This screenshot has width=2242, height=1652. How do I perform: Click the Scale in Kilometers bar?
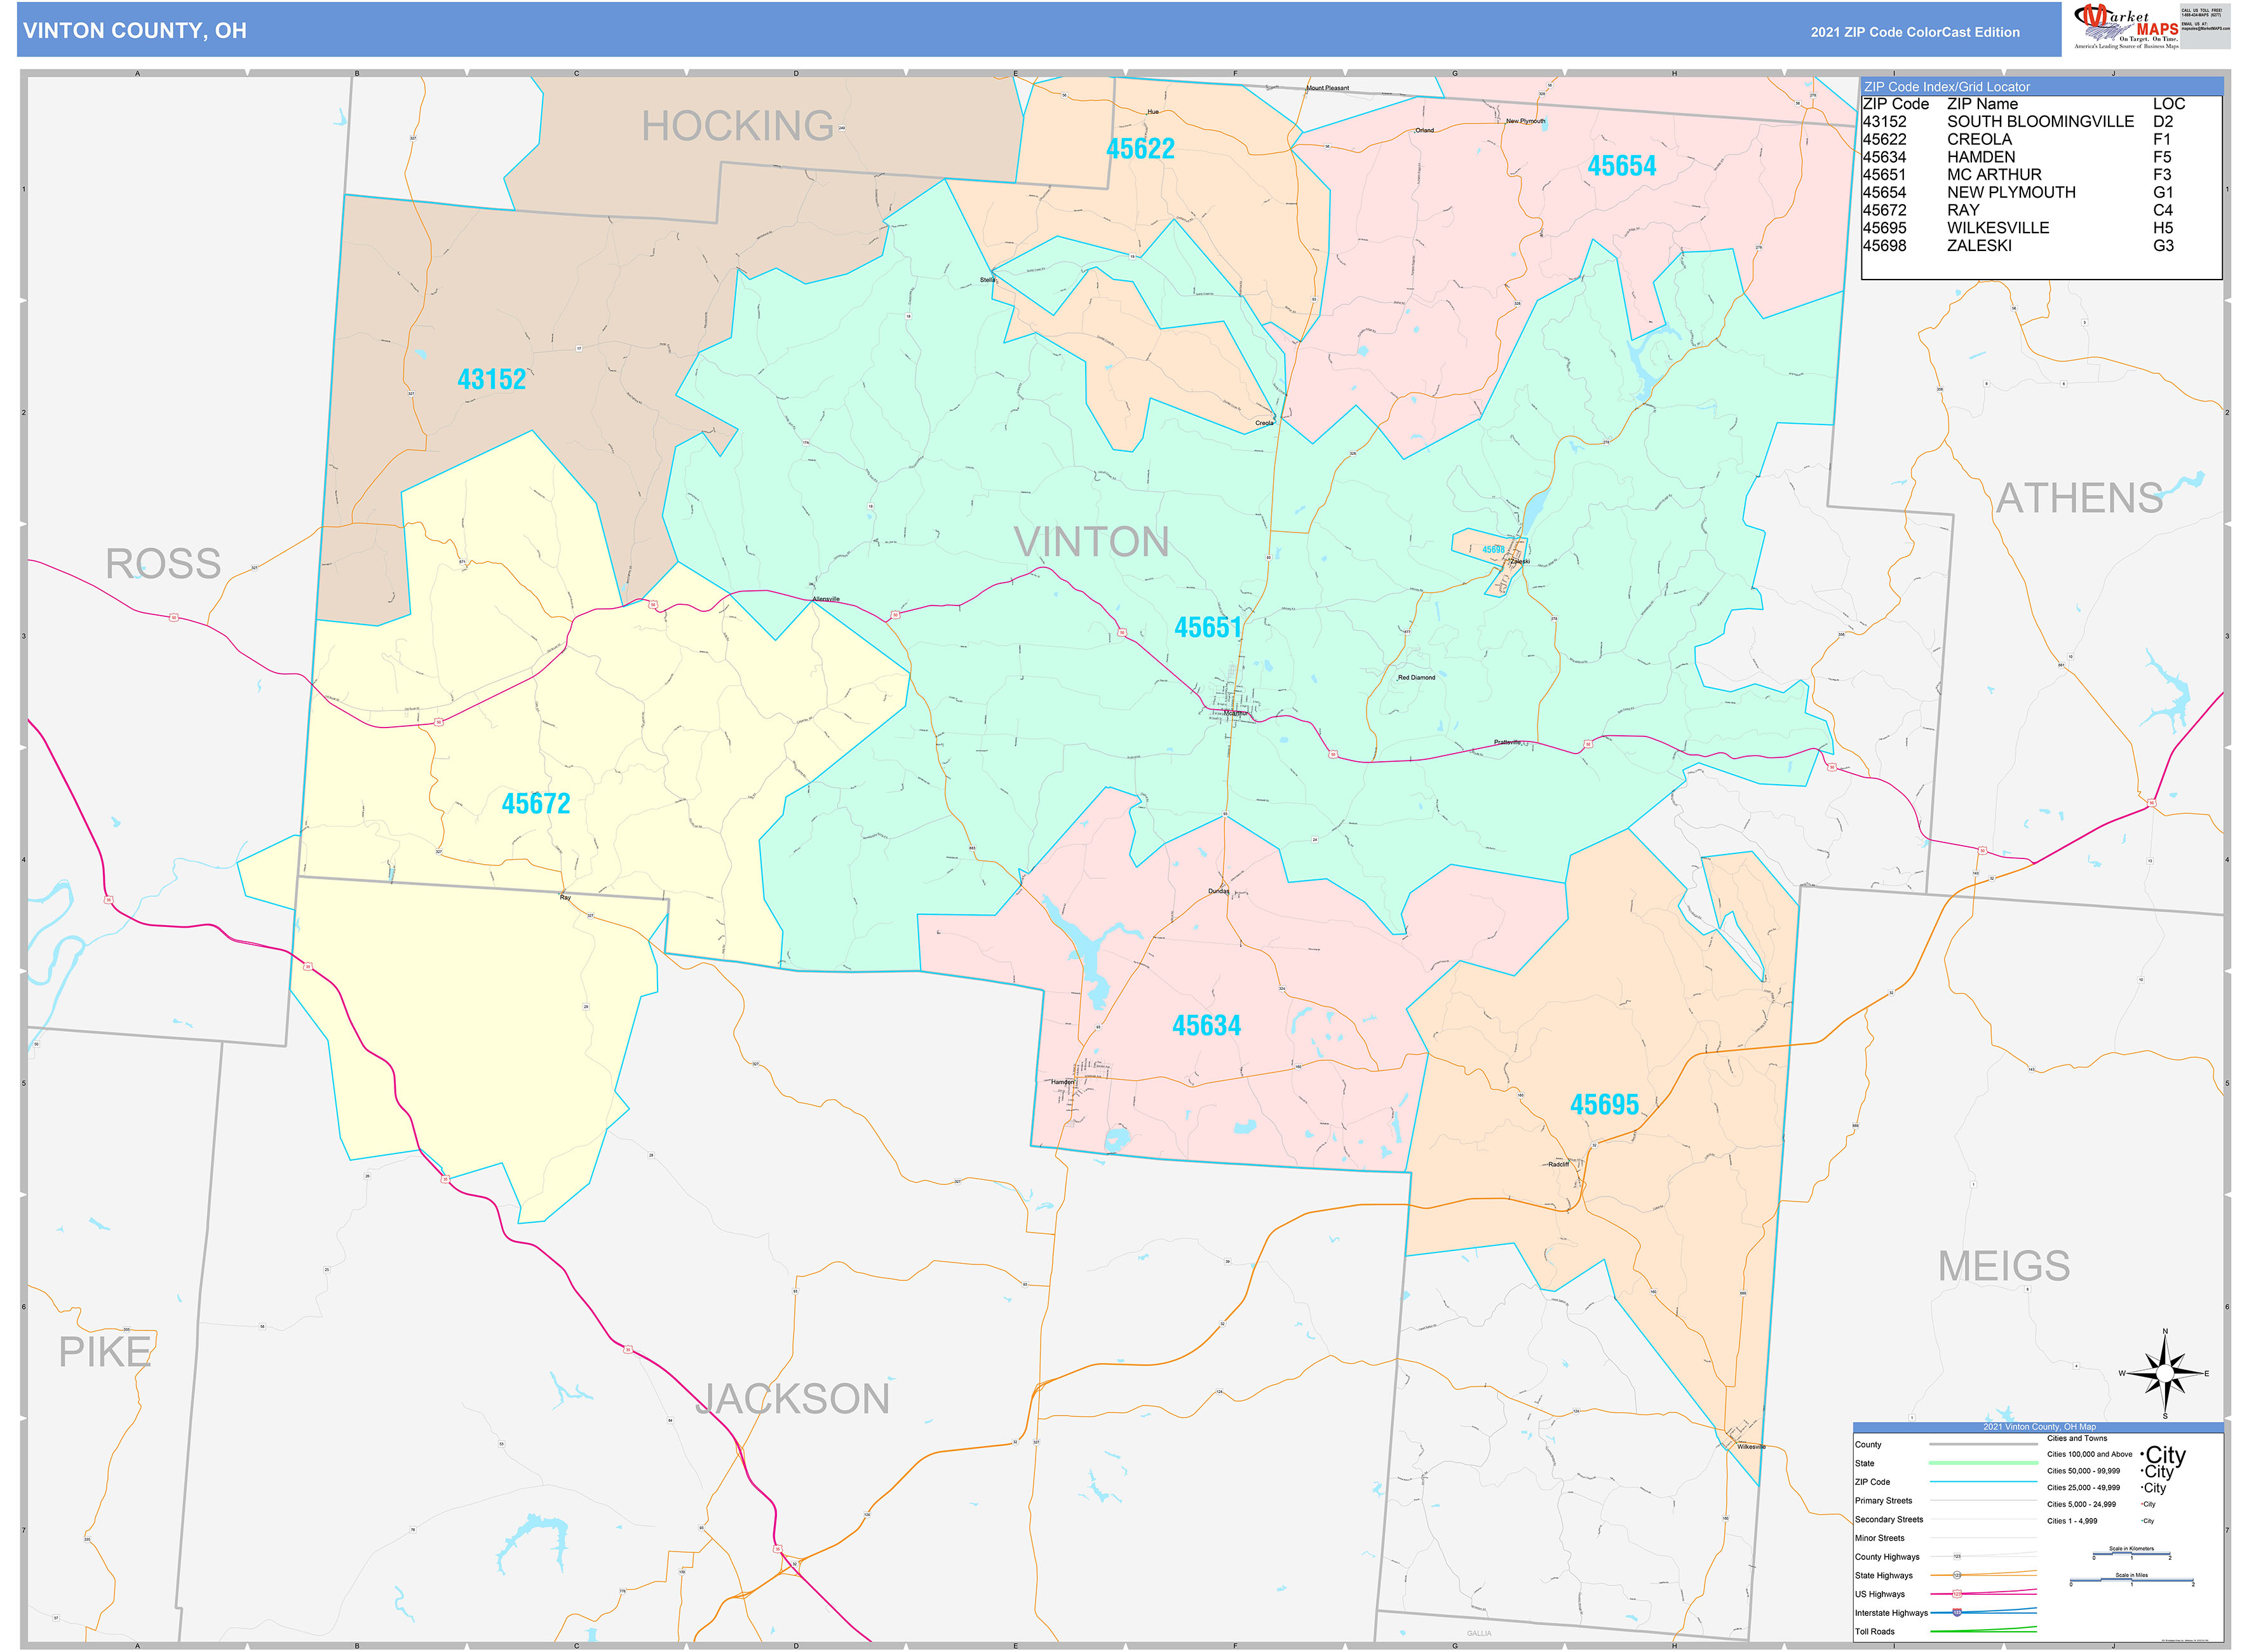click(x=2131, y=1555)
